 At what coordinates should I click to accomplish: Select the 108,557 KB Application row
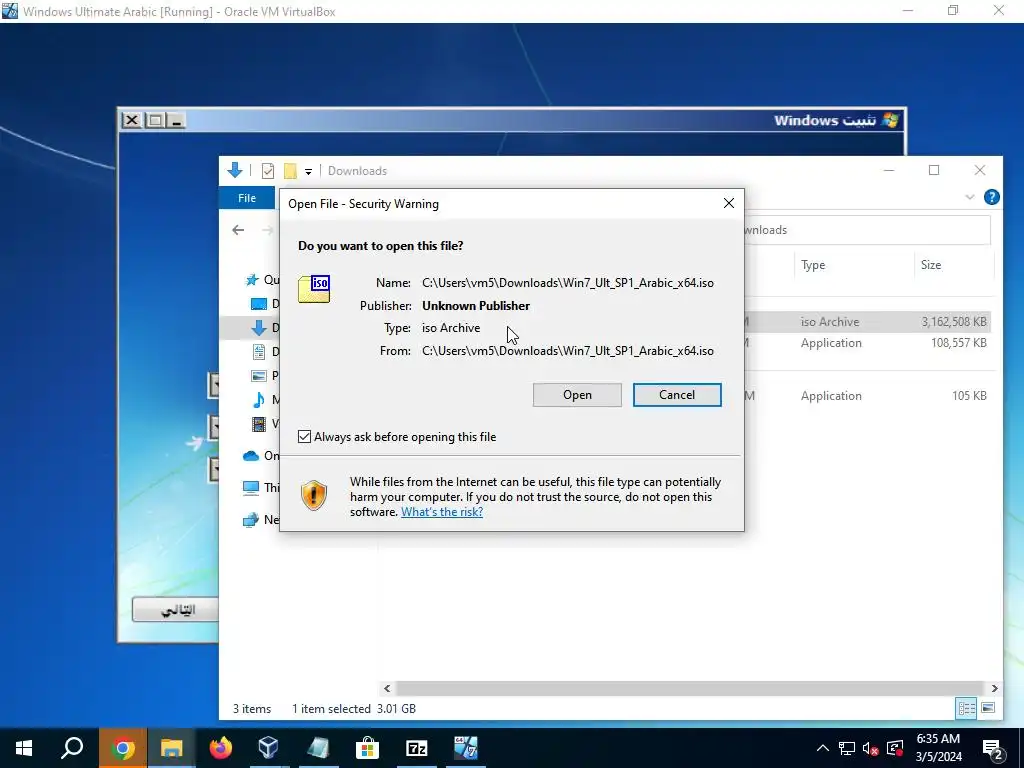[x=867, y=343]
